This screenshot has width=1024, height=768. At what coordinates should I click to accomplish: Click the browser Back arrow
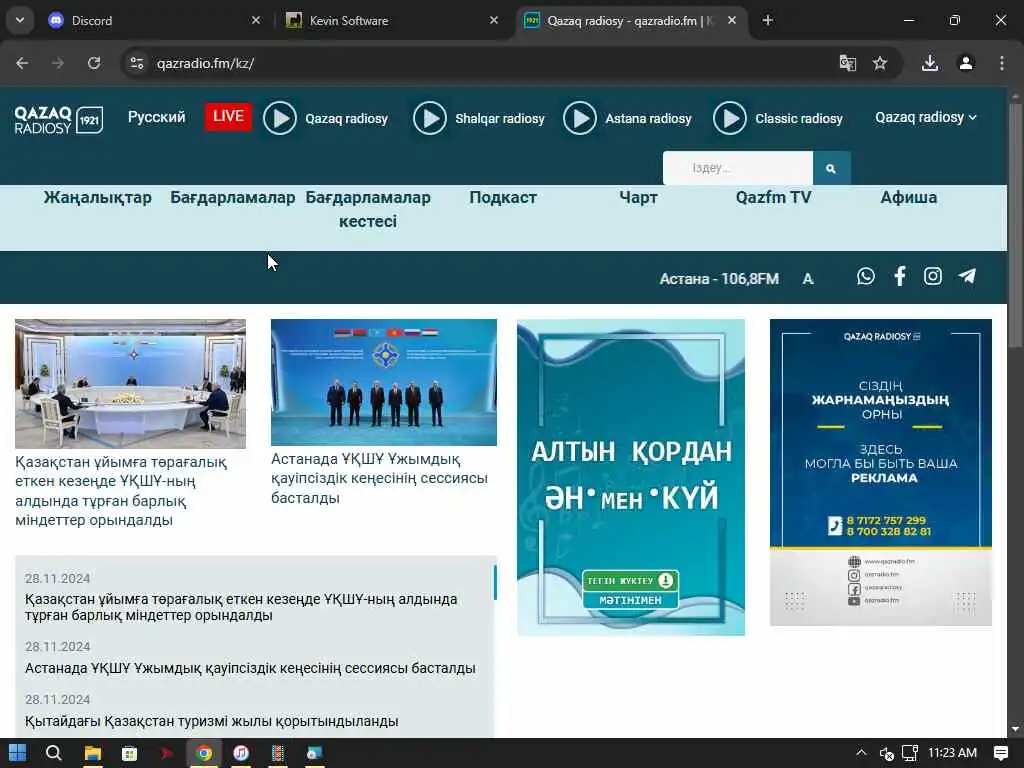22,63
